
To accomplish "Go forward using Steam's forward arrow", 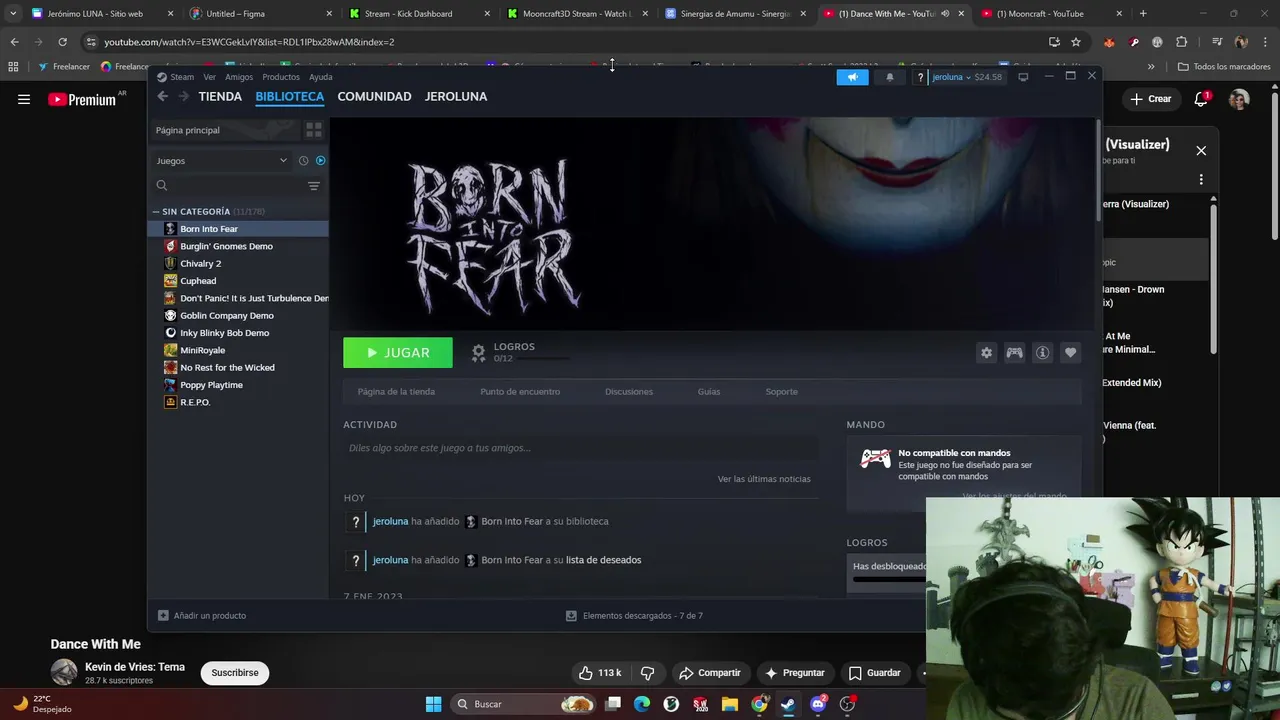I will coord(183,96).
